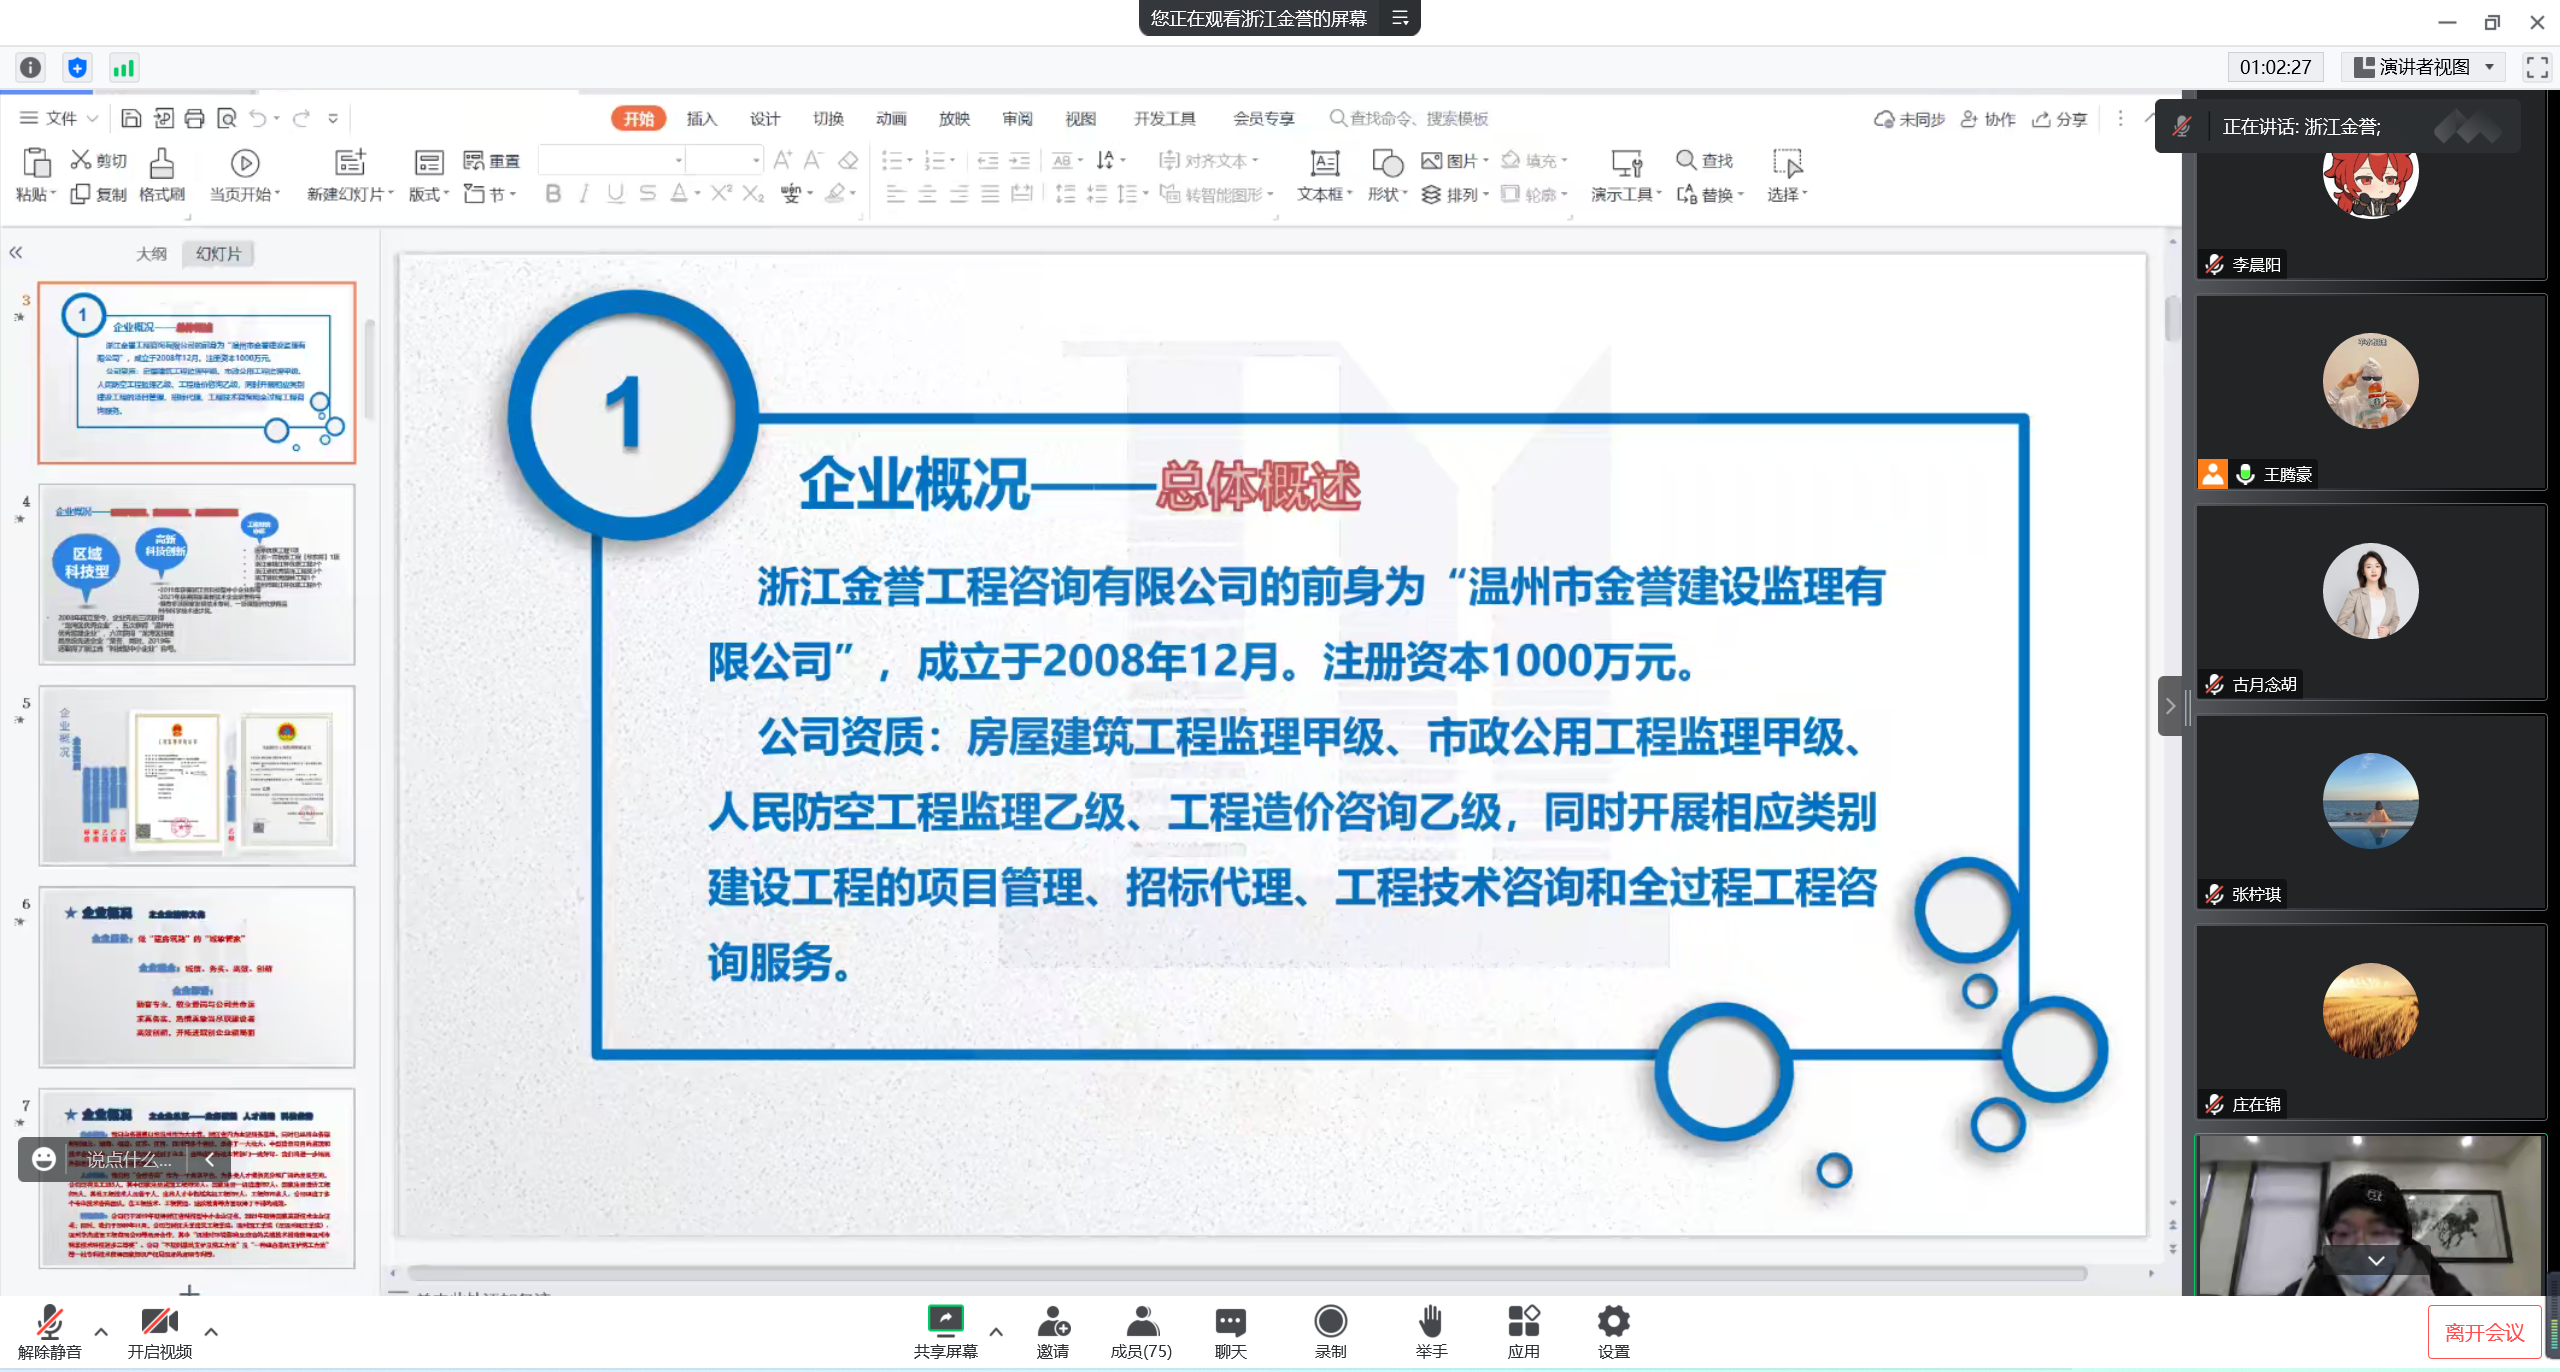This screenshot has height=1372, width=2560.
Task: Select slide 5 thumbnail with certificates
Action: 197,776
